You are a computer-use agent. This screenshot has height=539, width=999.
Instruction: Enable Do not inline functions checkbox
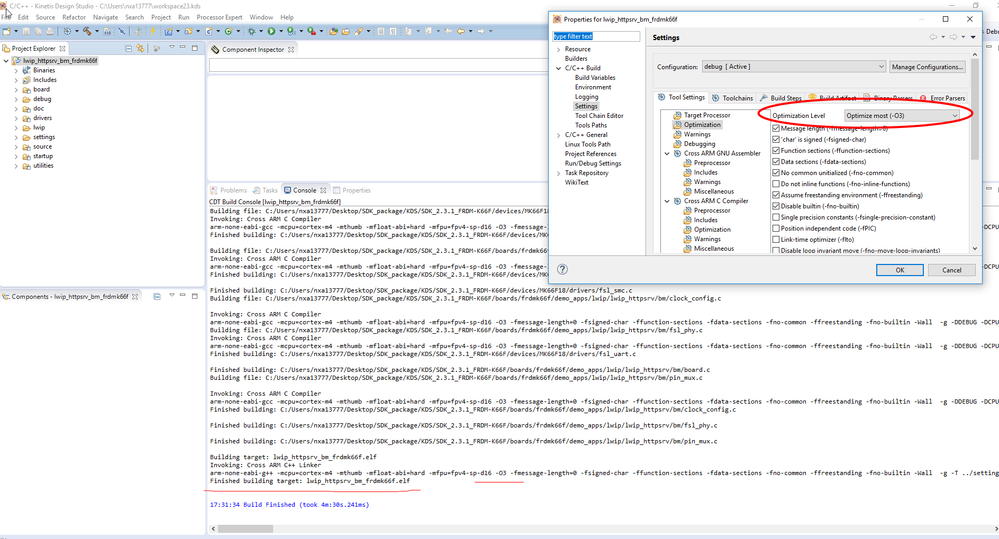point(776,183)
